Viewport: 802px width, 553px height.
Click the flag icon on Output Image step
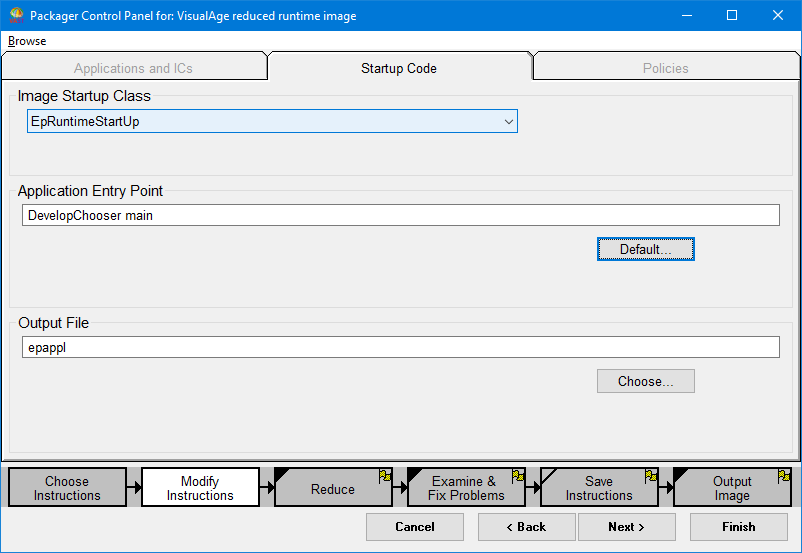[x=784, y=476]
